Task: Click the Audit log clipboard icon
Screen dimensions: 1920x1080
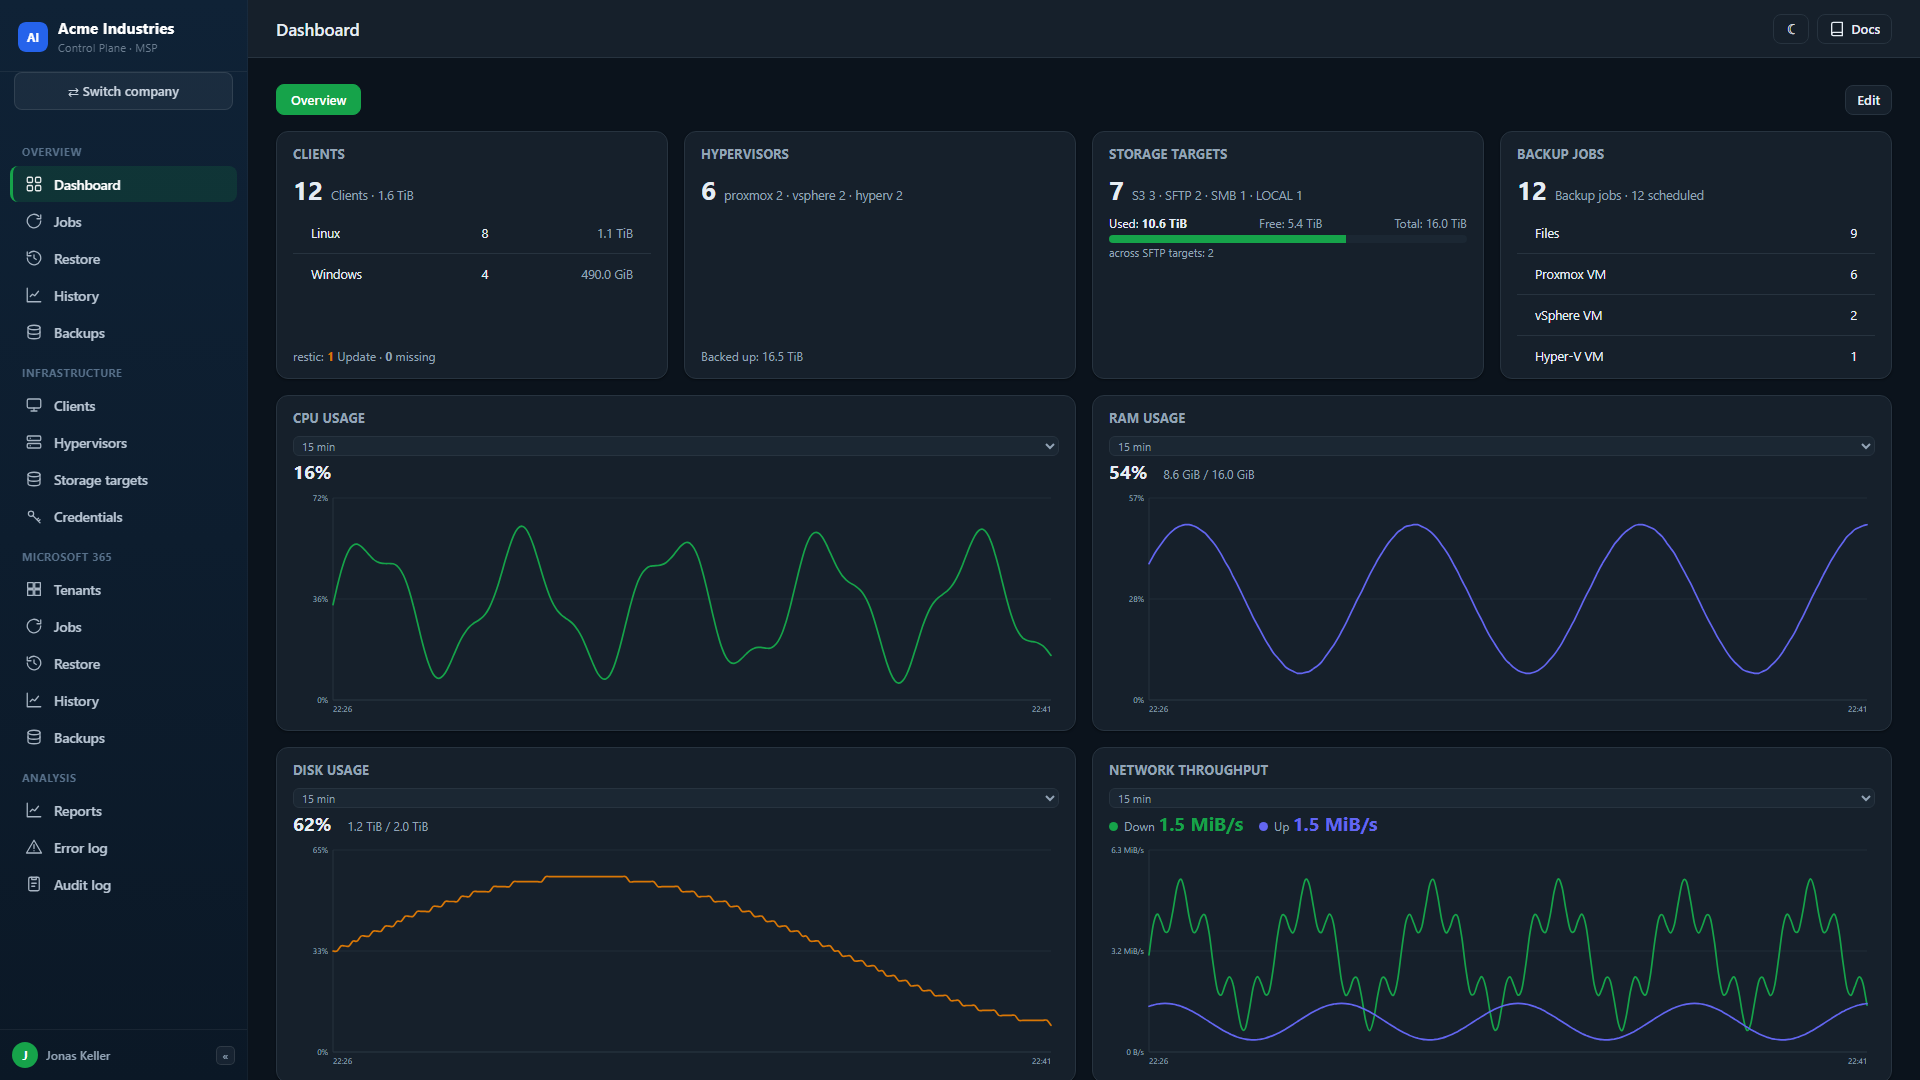Action: pyautogui.click(x=34, y=885)
